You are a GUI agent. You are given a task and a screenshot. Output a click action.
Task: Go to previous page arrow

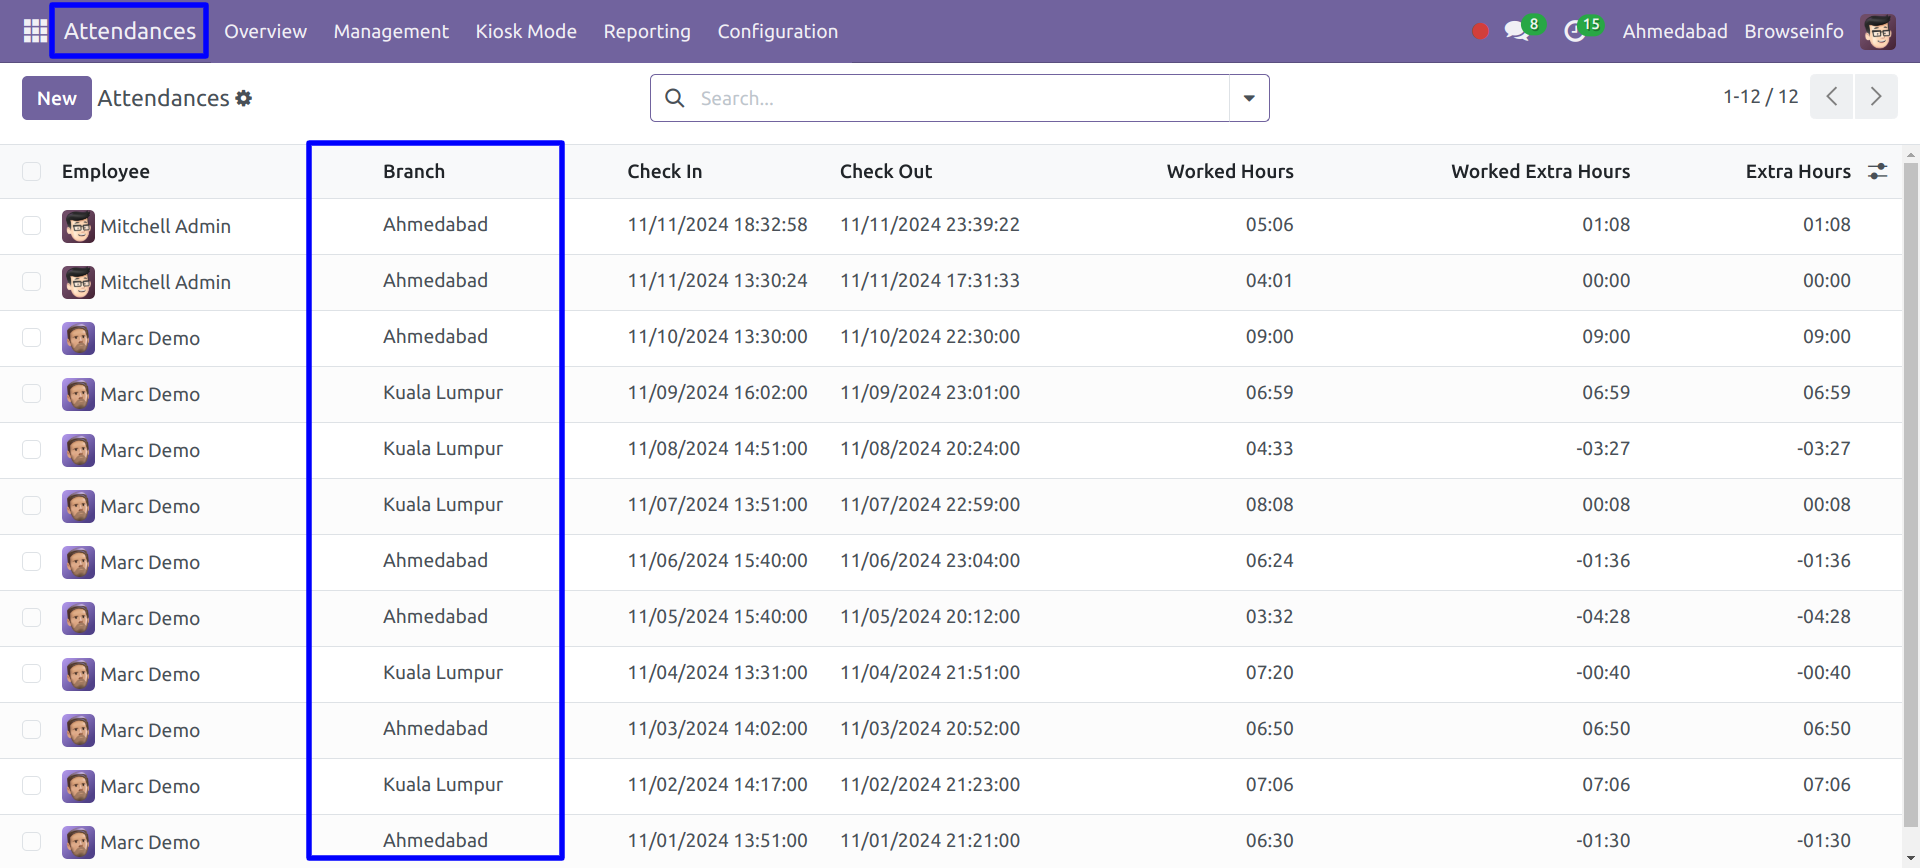[x=1831, y=97]
